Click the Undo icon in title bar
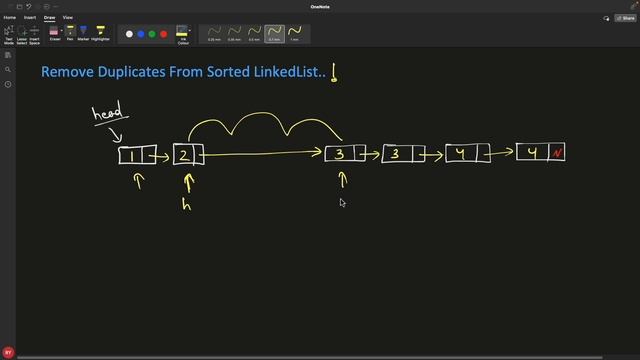This screenshot has height=360, width=640. point(29,7)
